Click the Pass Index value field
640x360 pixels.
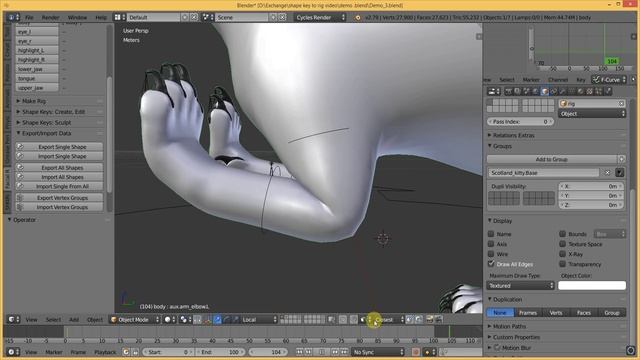tap(520, 122)
